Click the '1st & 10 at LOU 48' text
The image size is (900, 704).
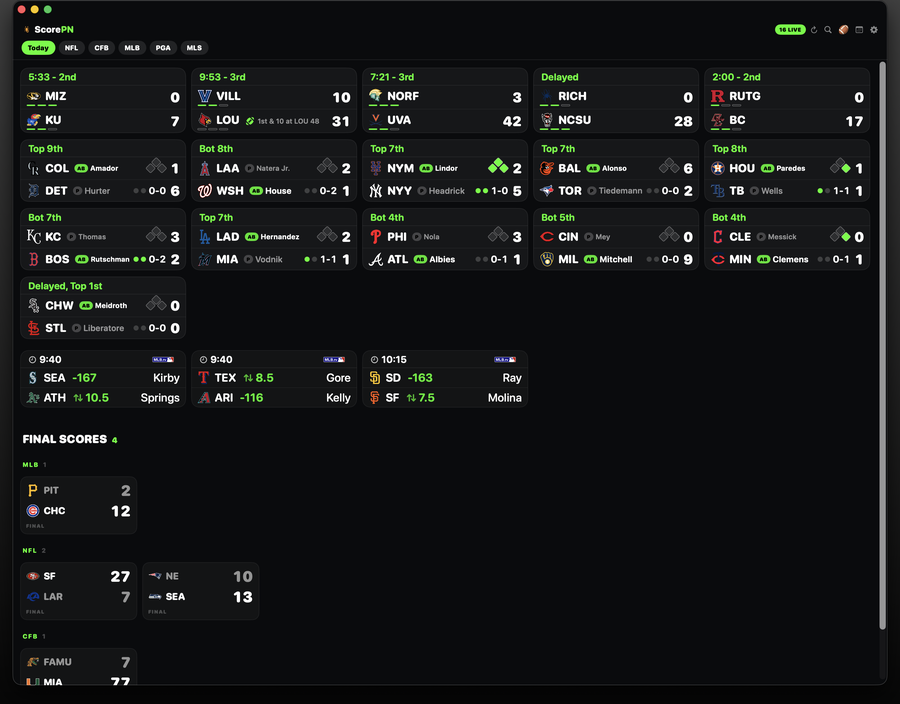[x=288, y=121]
